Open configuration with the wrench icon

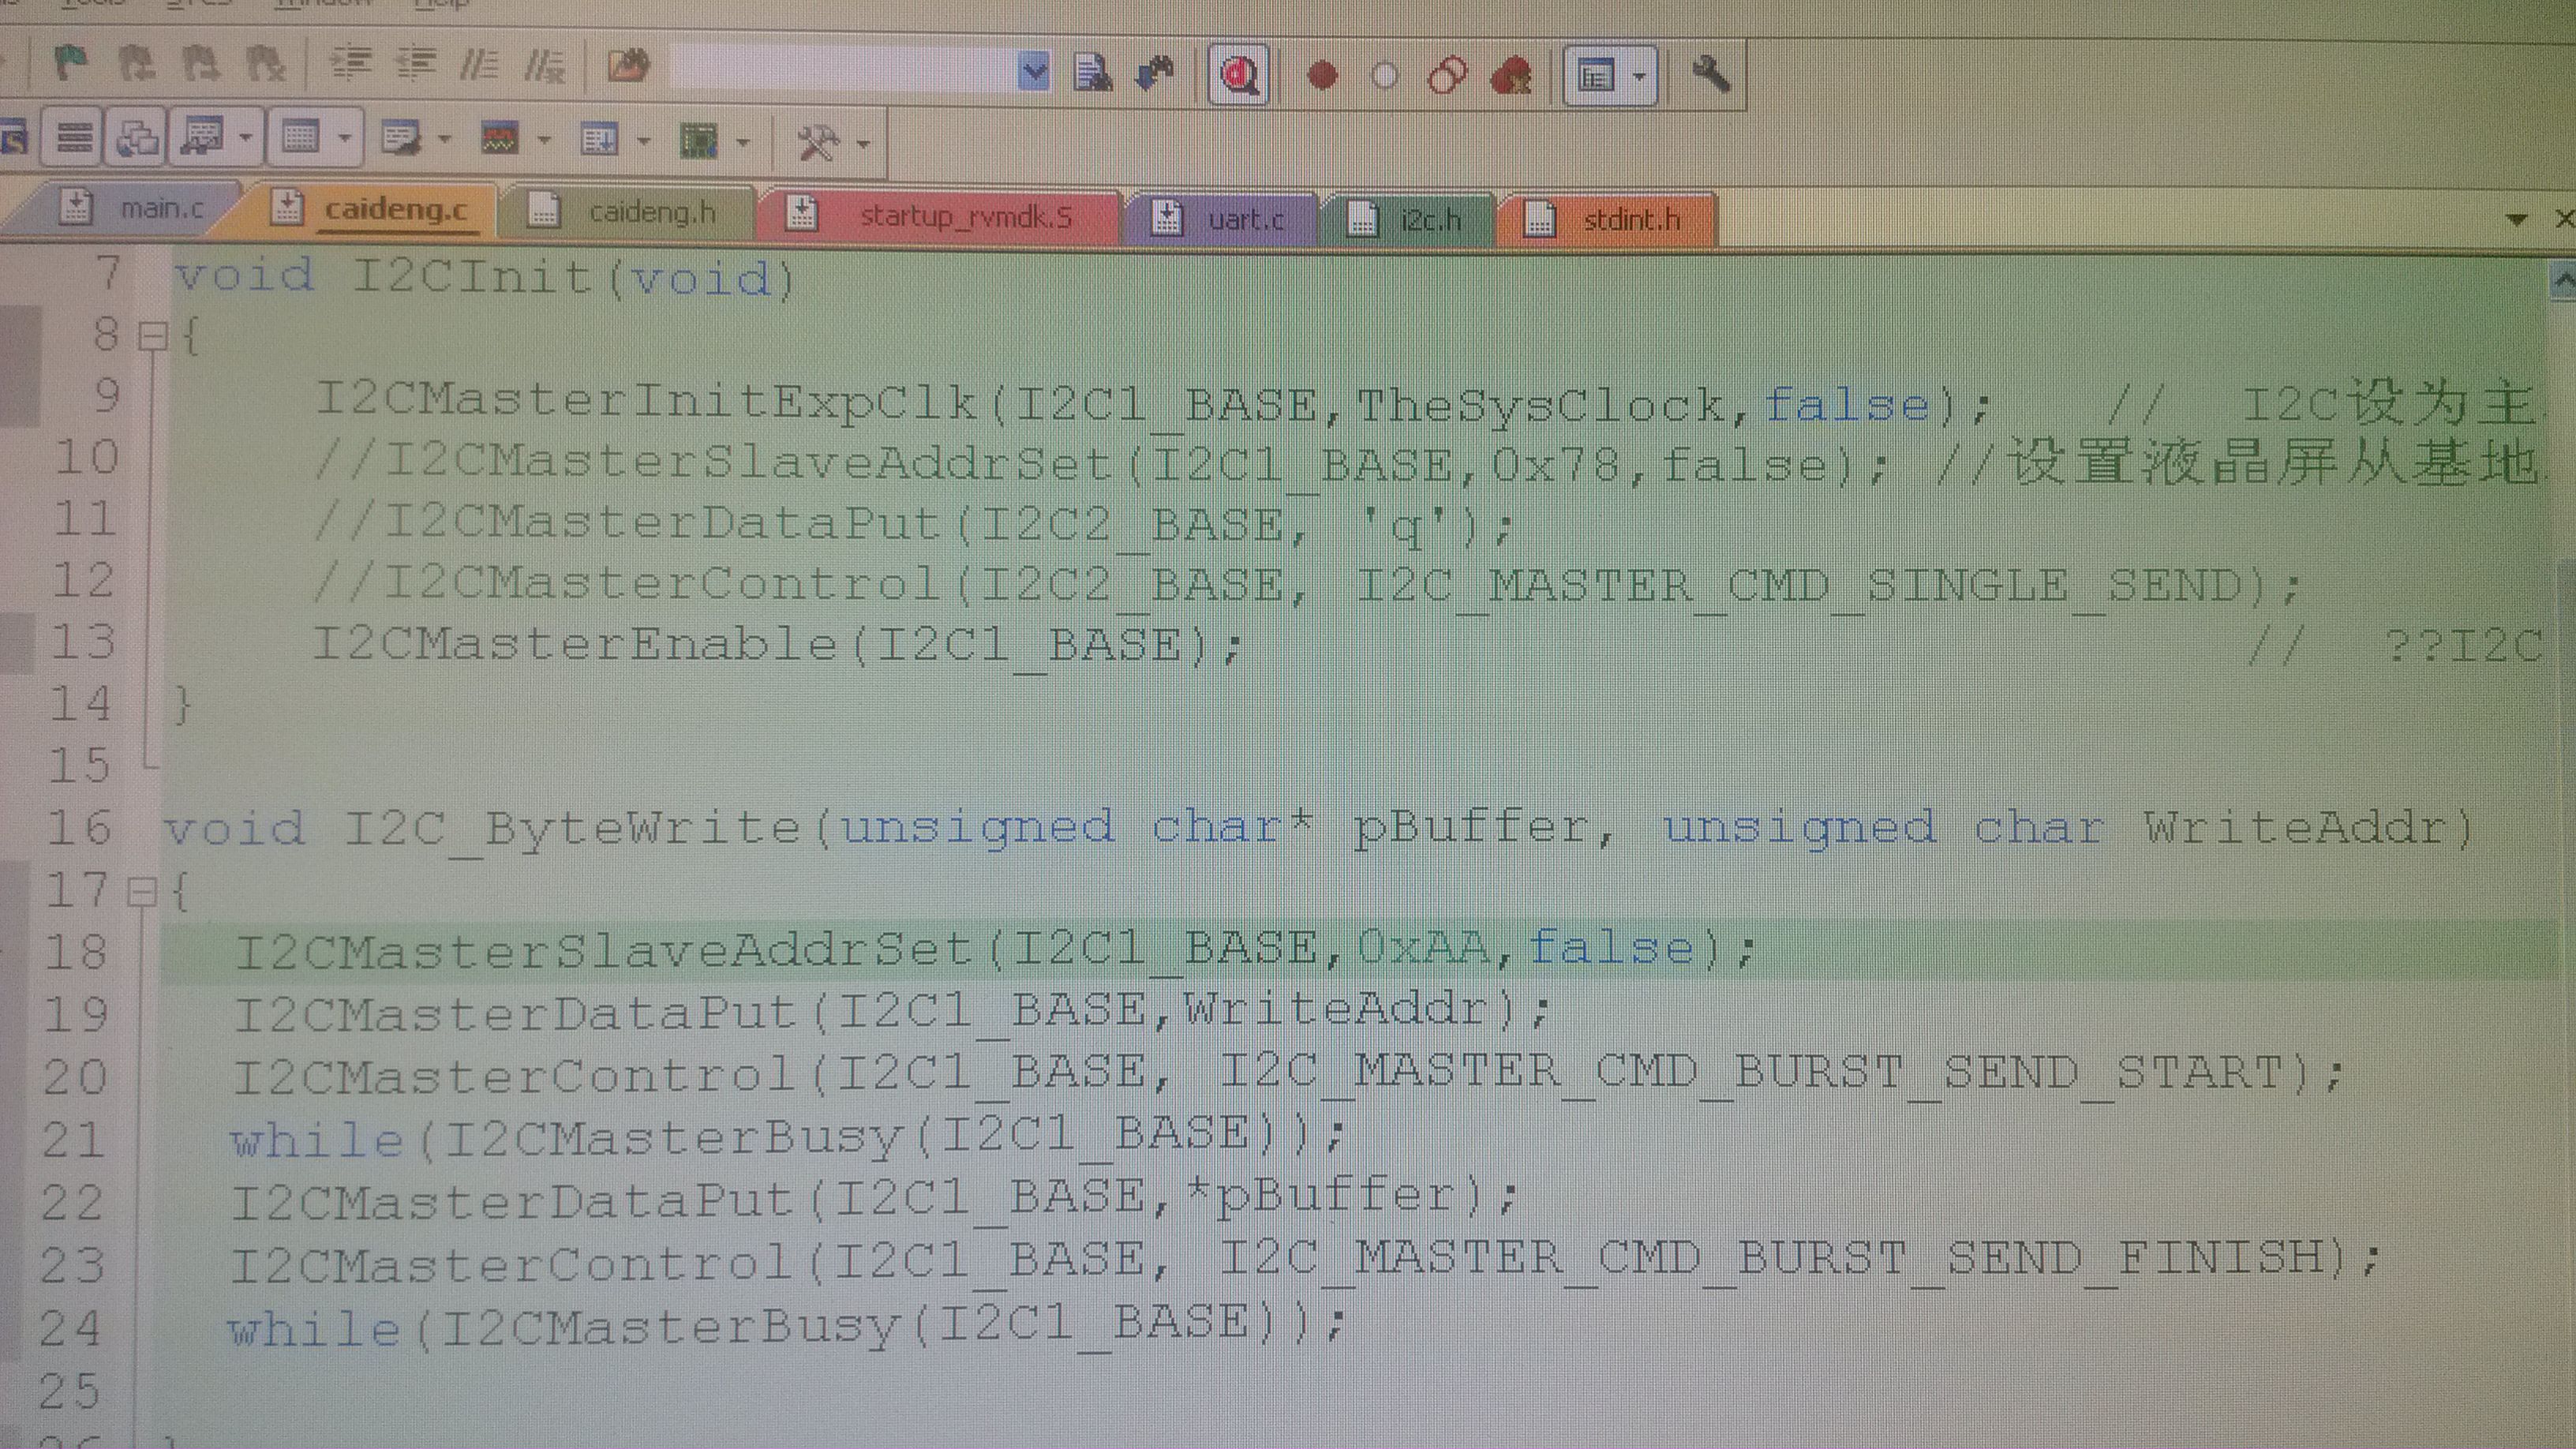point(1710,73)
